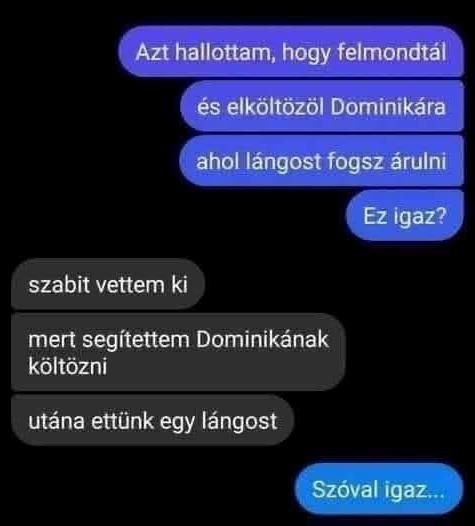Tap the "Szóval igaz..." message bubble

point(379,489)
